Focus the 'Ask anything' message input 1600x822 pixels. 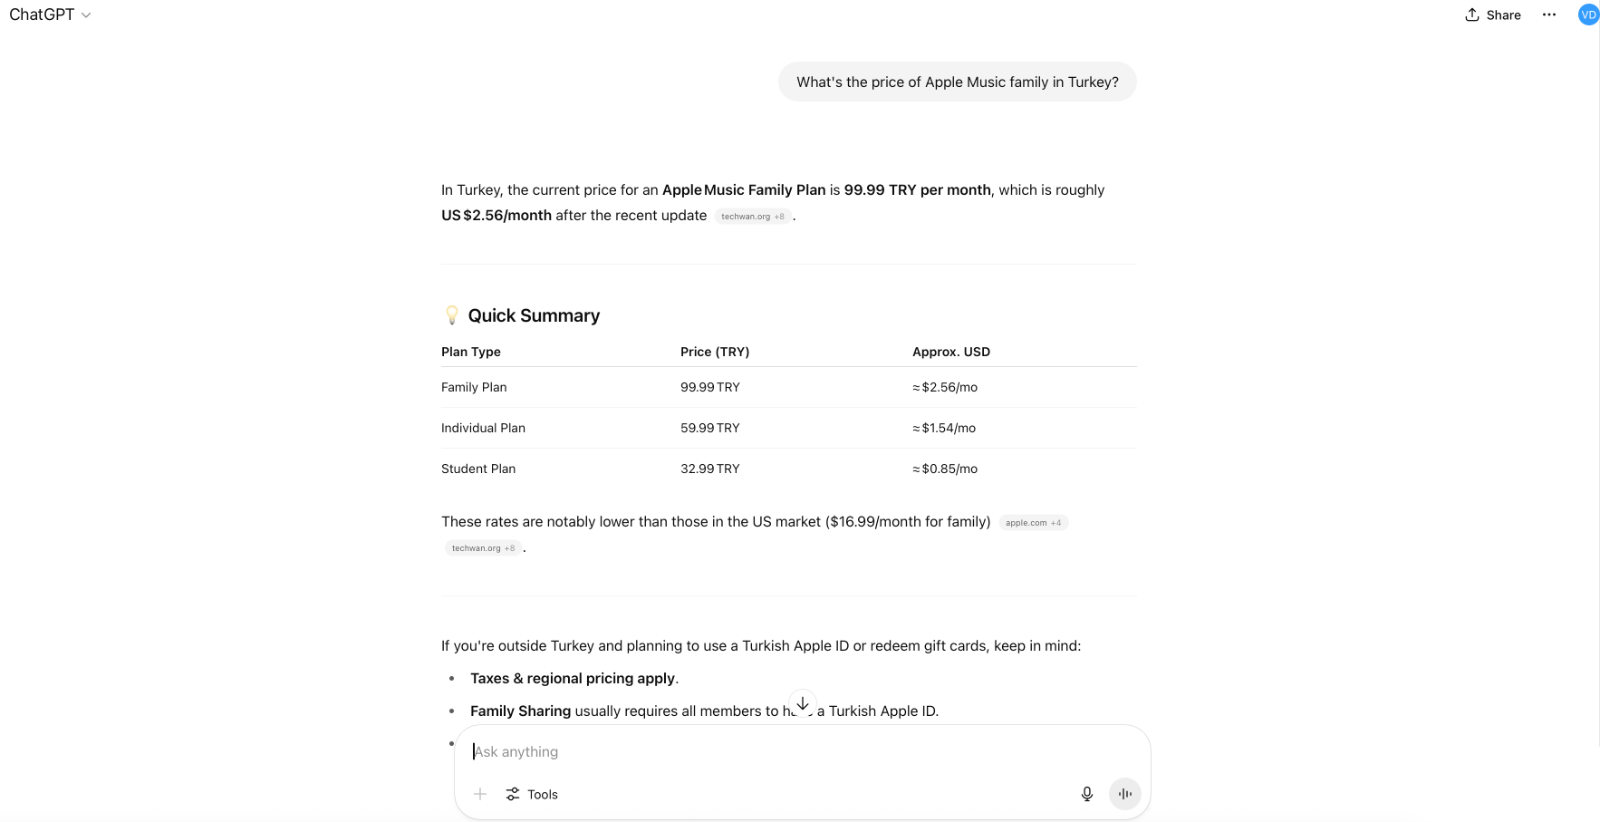800,752
